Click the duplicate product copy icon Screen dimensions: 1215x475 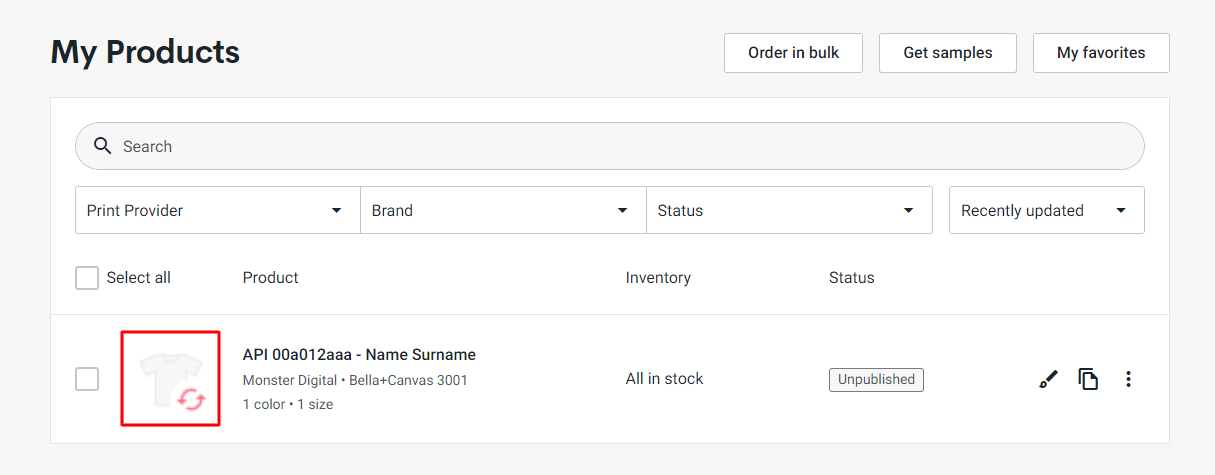click(x=1088, y=379)
